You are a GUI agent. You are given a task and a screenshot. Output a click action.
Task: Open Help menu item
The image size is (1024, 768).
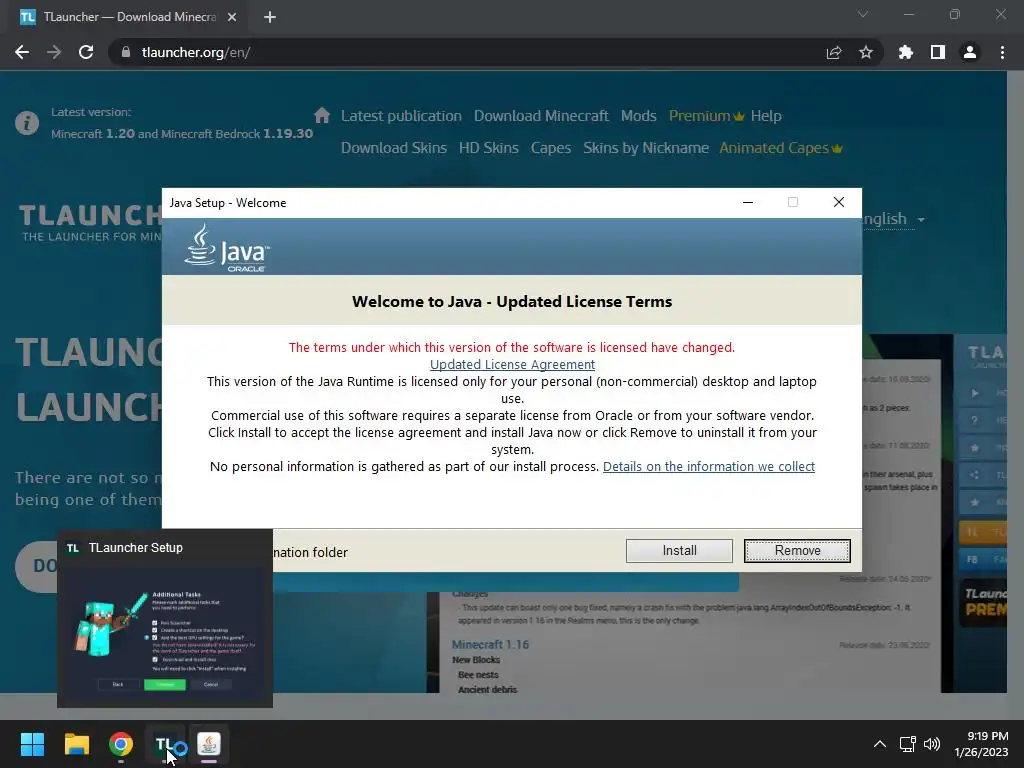click(x=766, y=116)
